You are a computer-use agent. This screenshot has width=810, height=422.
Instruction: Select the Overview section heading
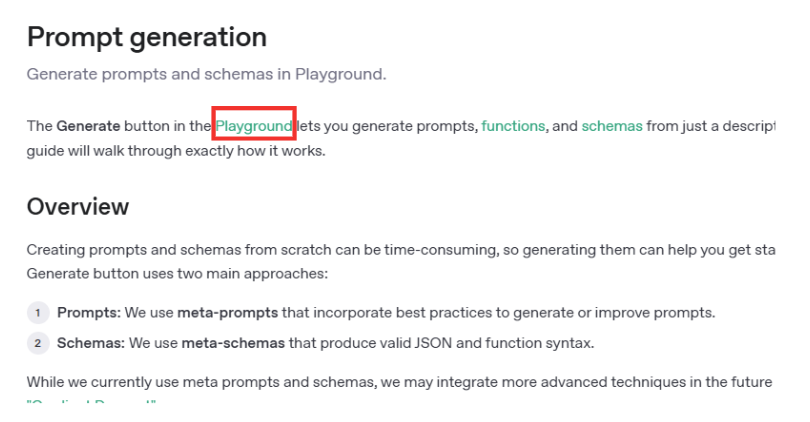coord(77,207)
